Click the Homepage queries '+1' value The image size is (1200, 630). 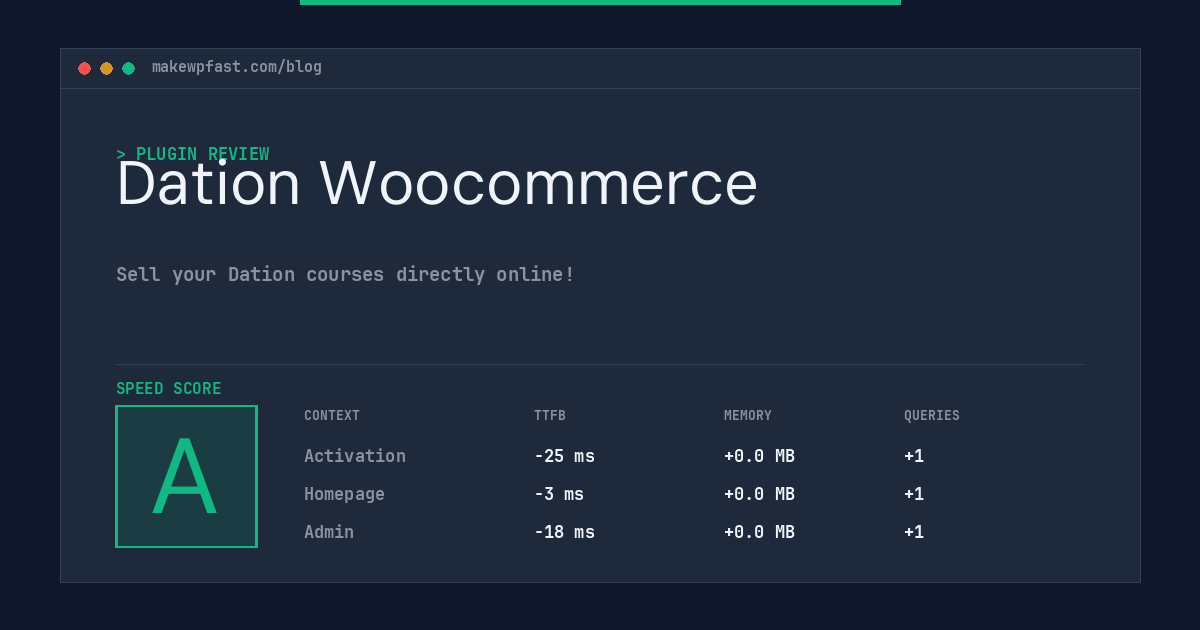click(x=914, y=494)
